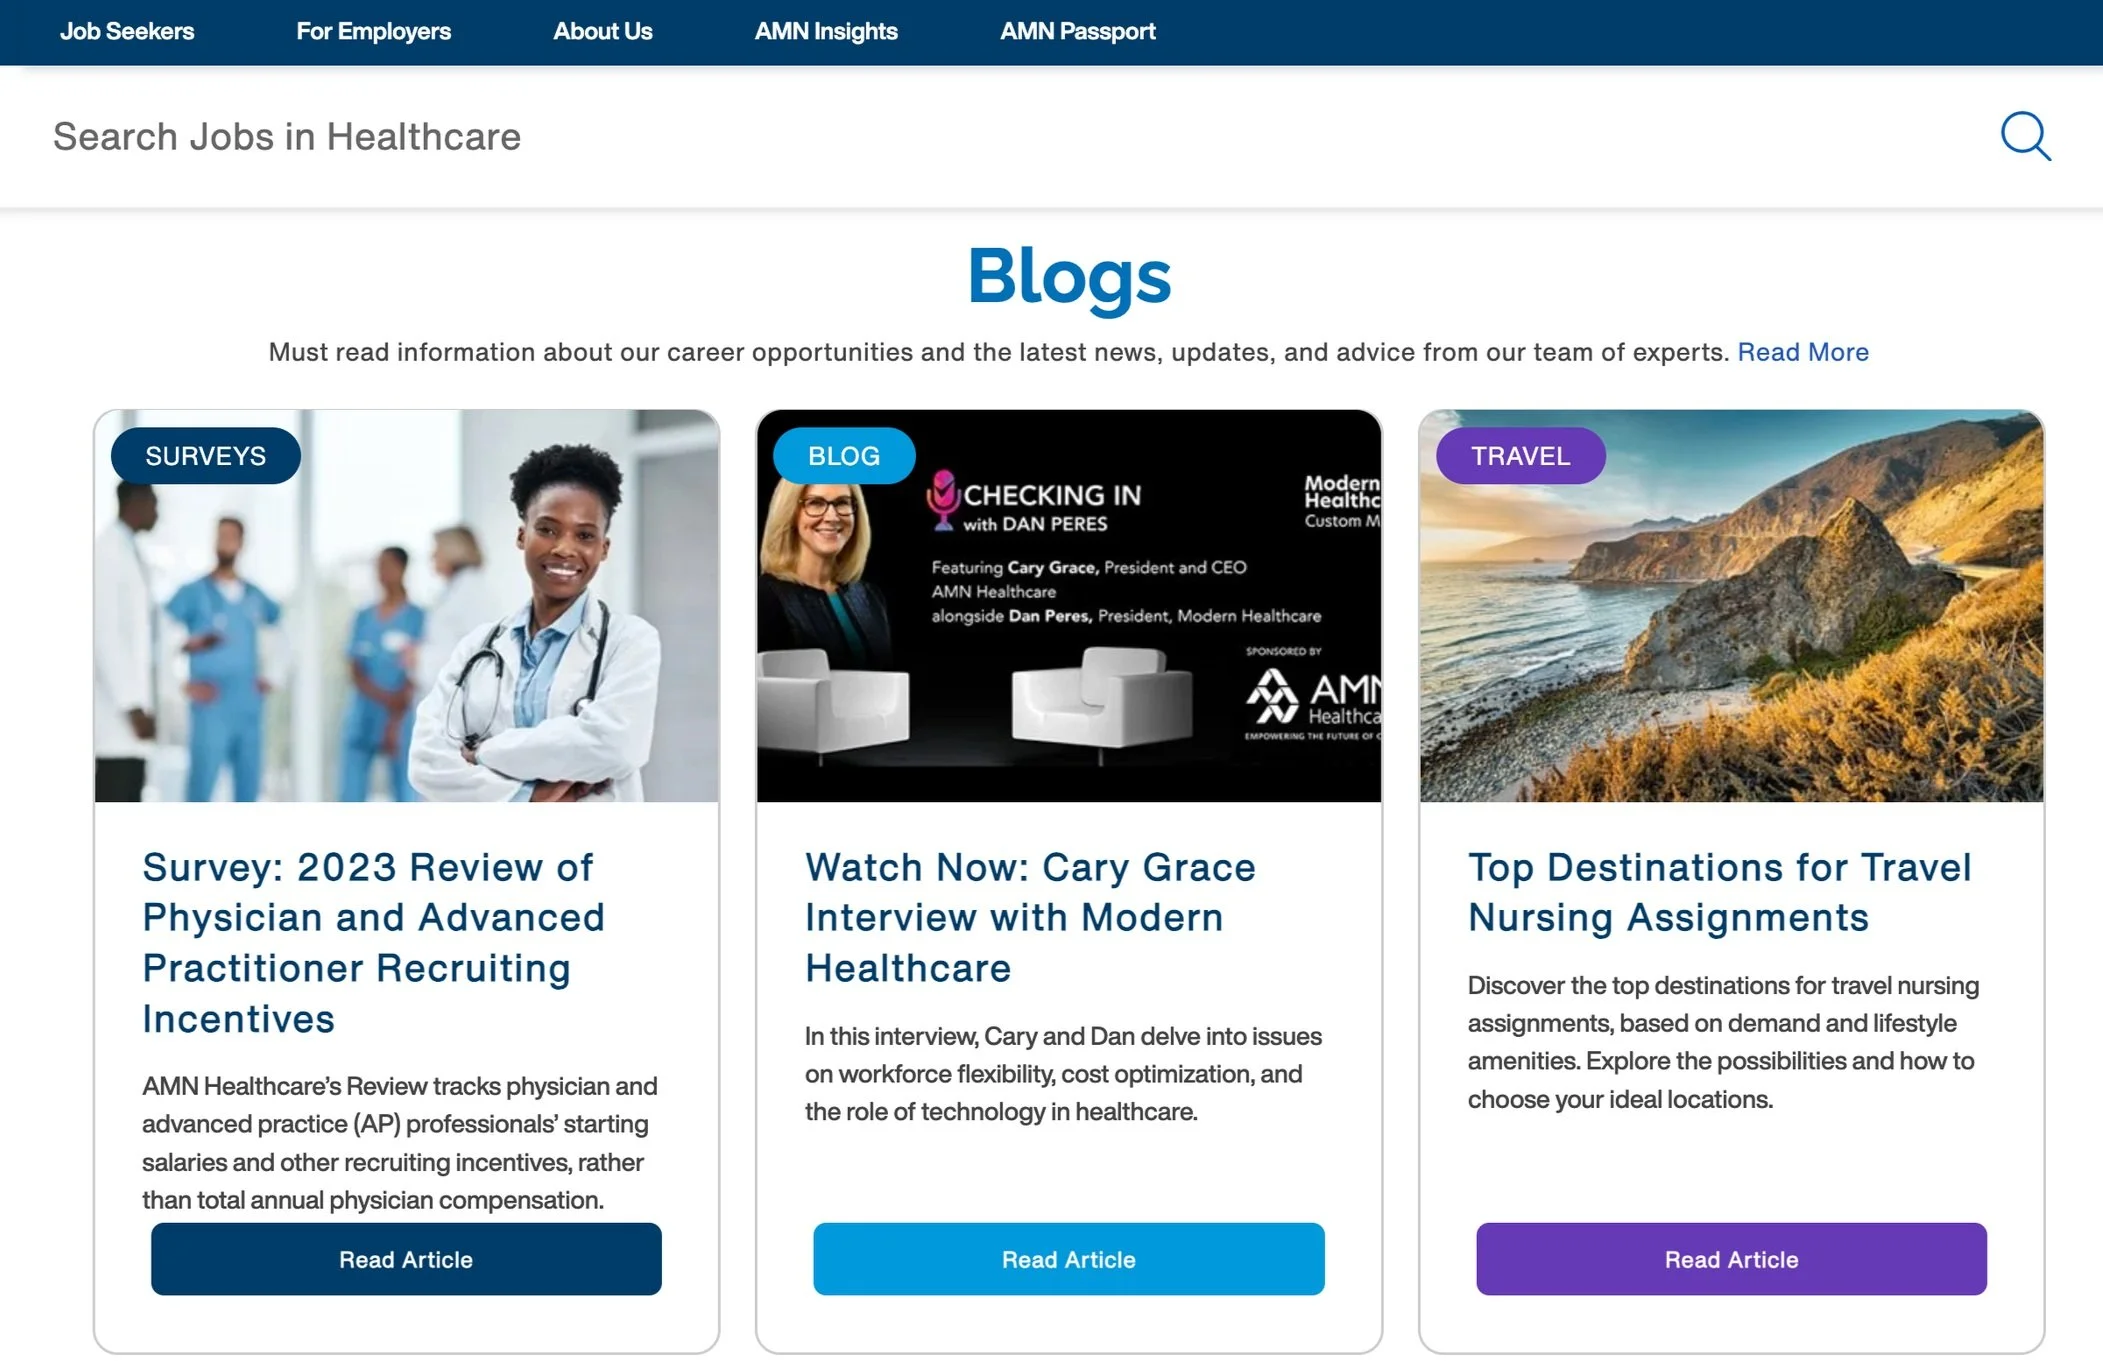Open the doctor with stethoscope thumbnail

click(x=406, y=640)
